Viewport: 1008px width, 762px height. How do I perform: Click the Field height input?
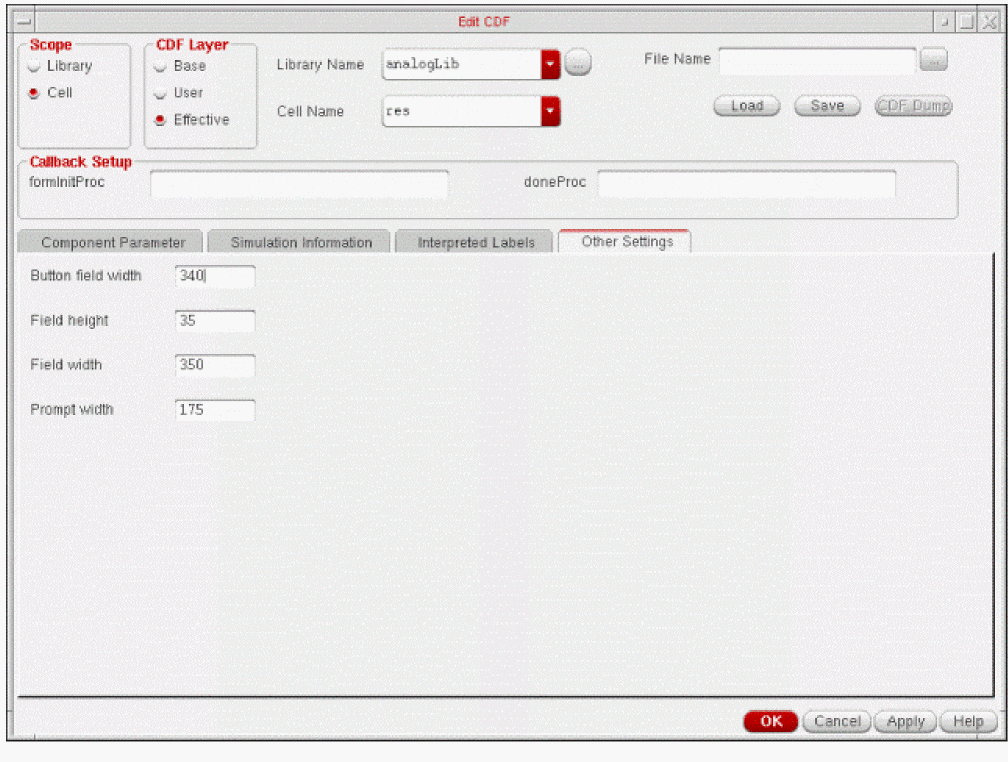click(215, 321)
